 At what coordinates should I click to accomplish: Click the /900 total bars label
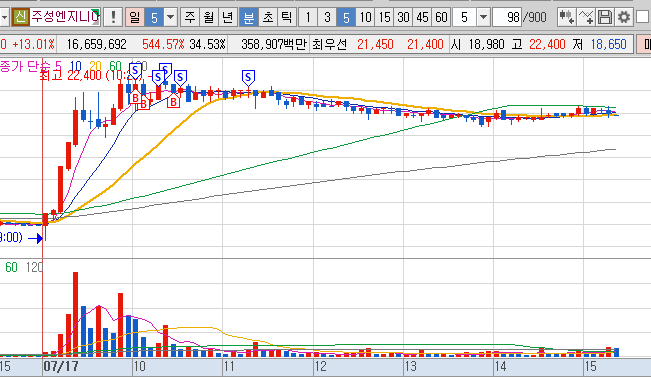535,17
